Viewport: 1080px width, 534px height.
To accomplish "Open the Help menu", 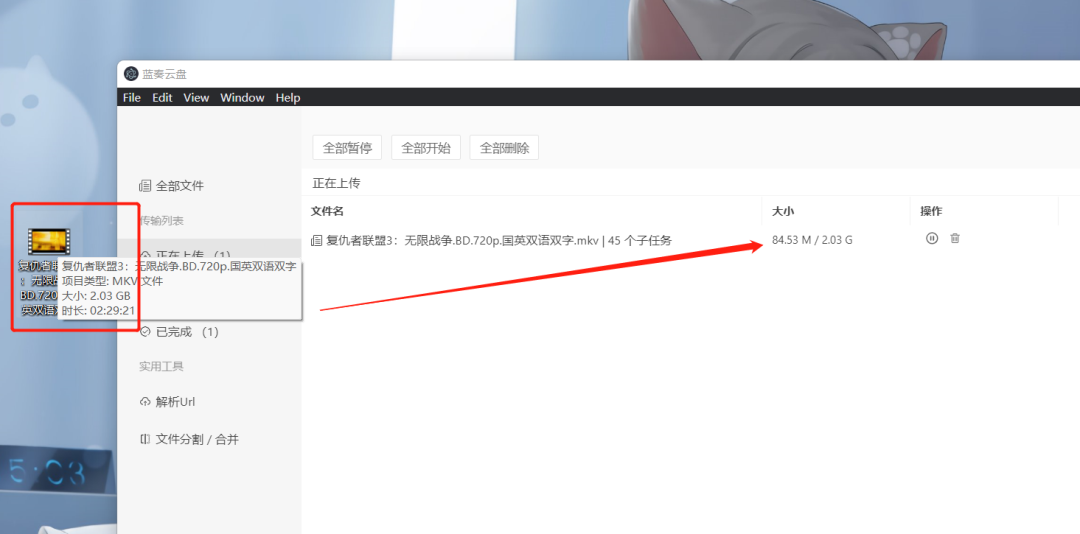I will click(288, 98).
